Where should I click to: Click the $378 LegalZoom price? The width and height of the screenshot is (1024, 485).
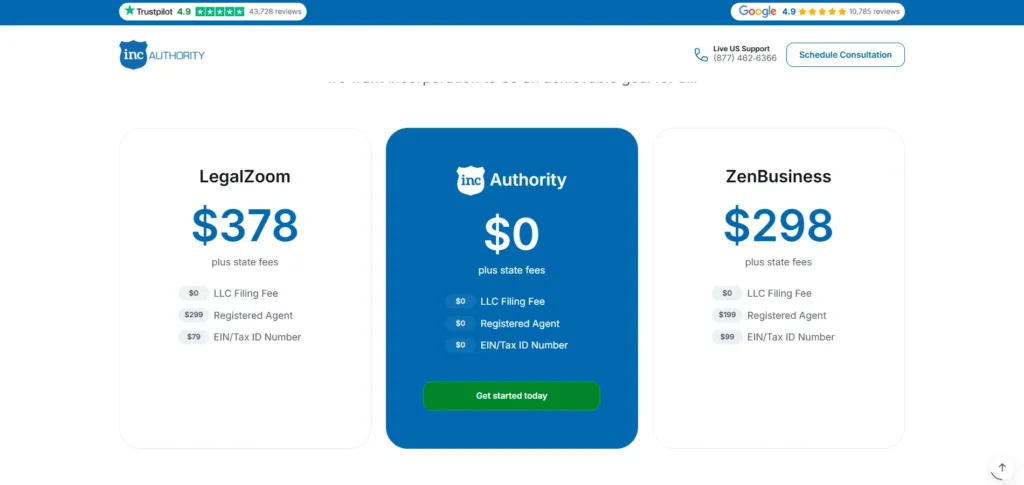coord(245,225)
